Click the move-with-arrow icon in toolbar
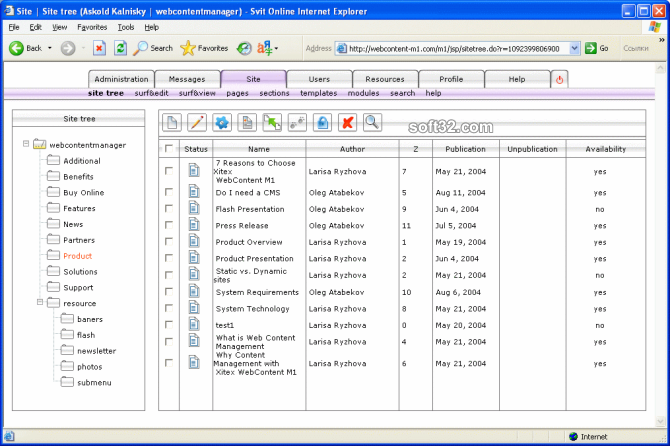The height and width of the screenshot is (446, 670). click(272, 123)
